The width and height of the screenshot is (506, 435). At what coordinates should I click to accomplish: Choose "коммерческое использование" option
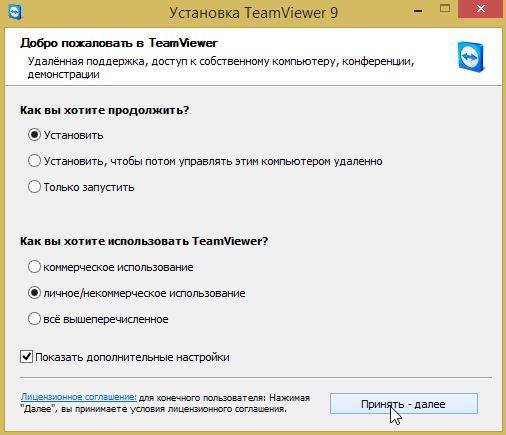pyautogui.click(x=34, y=267)
